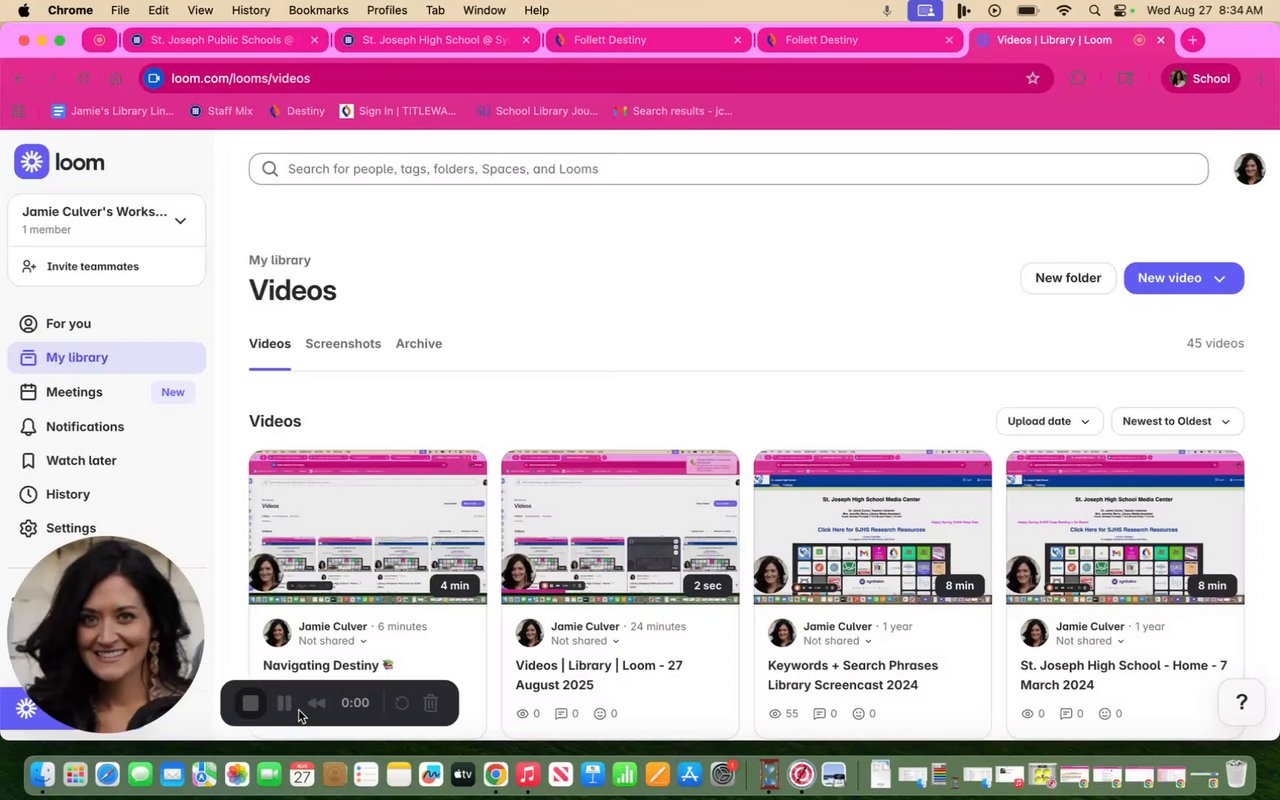Viewport: 1280px width, 800px height.
Task: Click the magnifier icon in the Loom search bar
Action: coord(270,169)
